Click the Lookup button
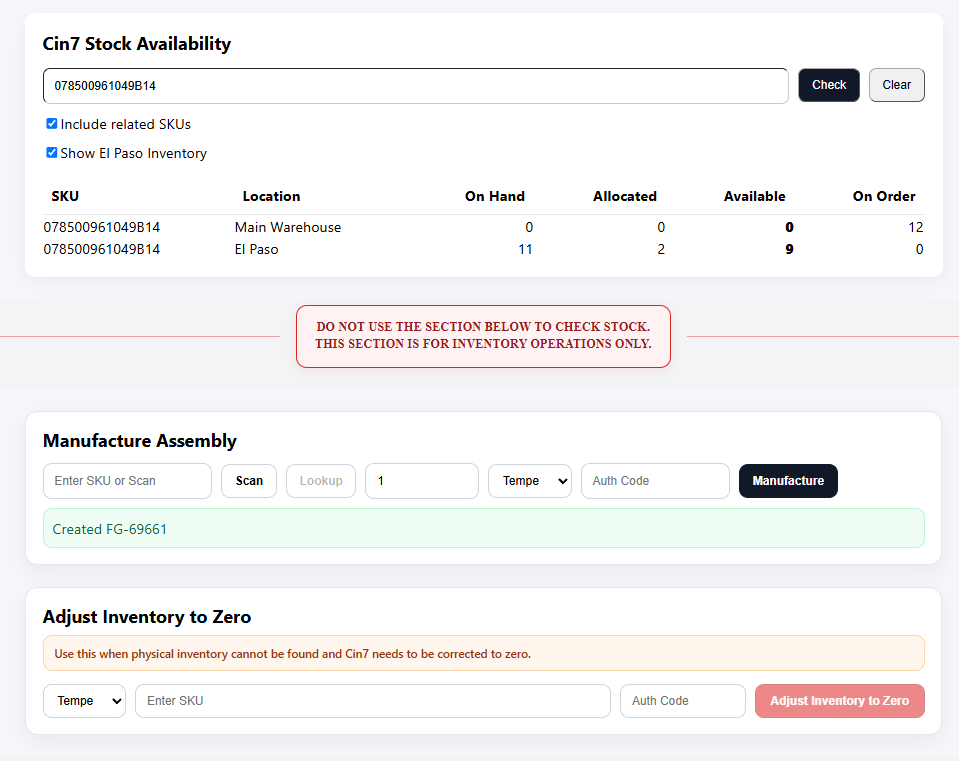Image resolution: width=959 pixels, height=761 pixels. click(320, 481)
